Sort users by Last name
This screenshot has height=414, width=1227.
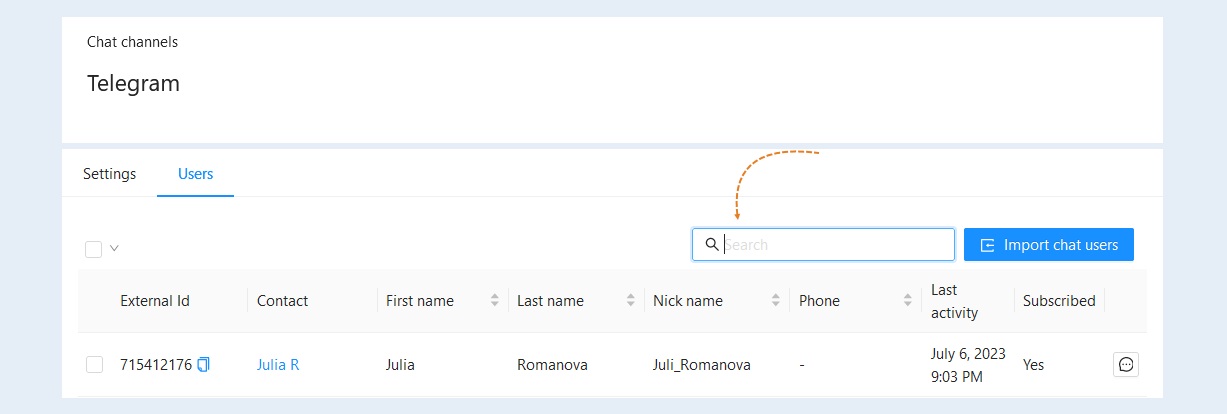(x=631, y=301)
